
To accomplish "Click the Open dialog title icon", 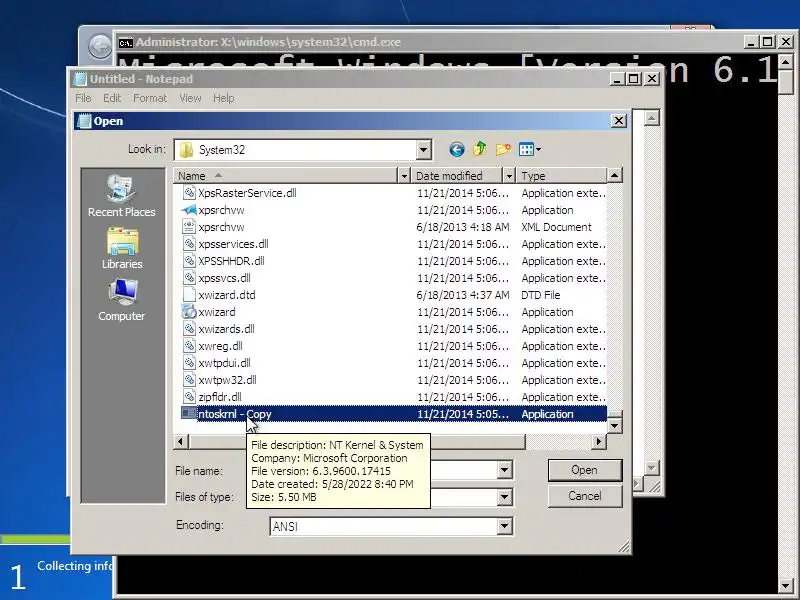I will pyautogui.click(x=84, y=121).
